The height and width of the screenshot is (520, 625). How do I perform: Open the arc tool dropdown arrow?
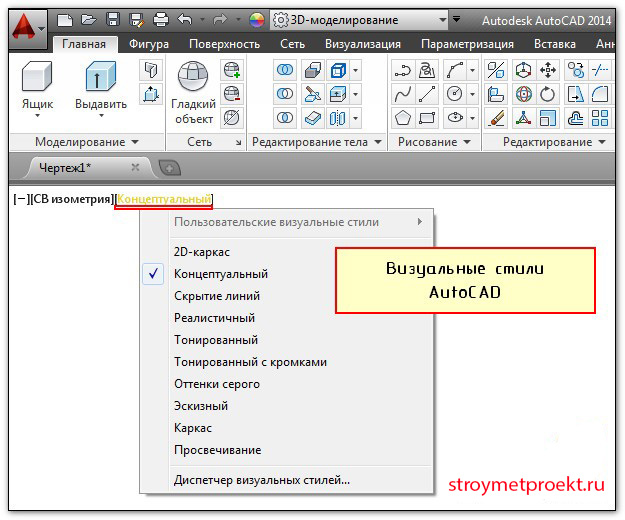[472, 71]
